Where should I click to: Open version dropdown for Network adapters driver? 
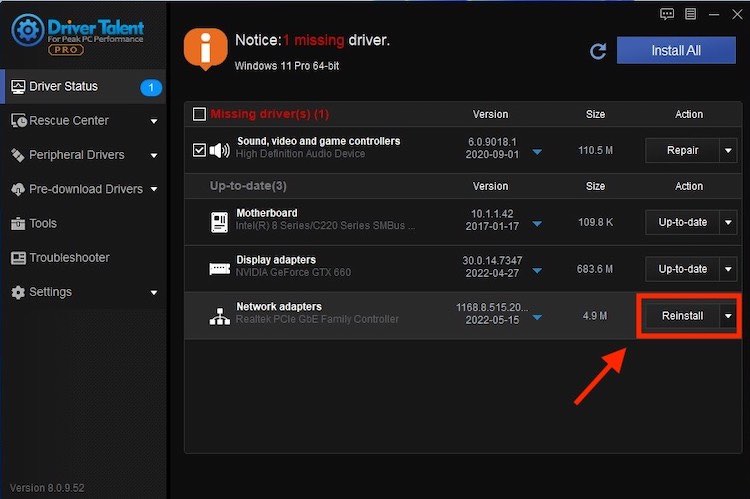537,317
